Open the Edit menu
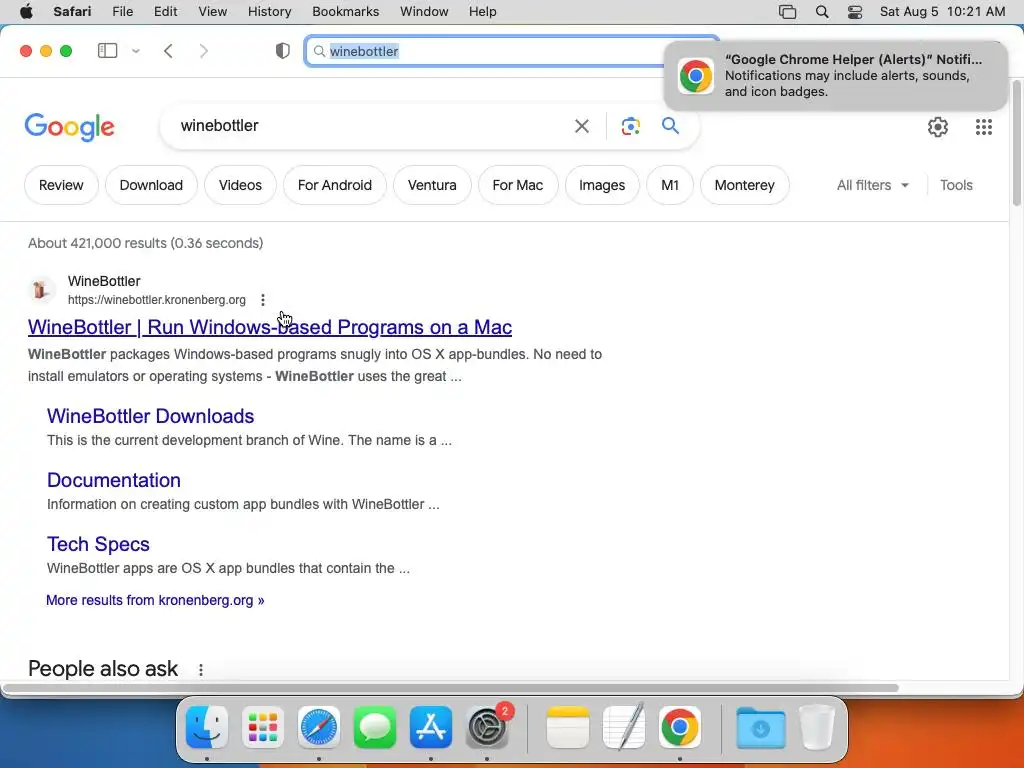The image size is (1024, 768). click(x=165, y=12)
